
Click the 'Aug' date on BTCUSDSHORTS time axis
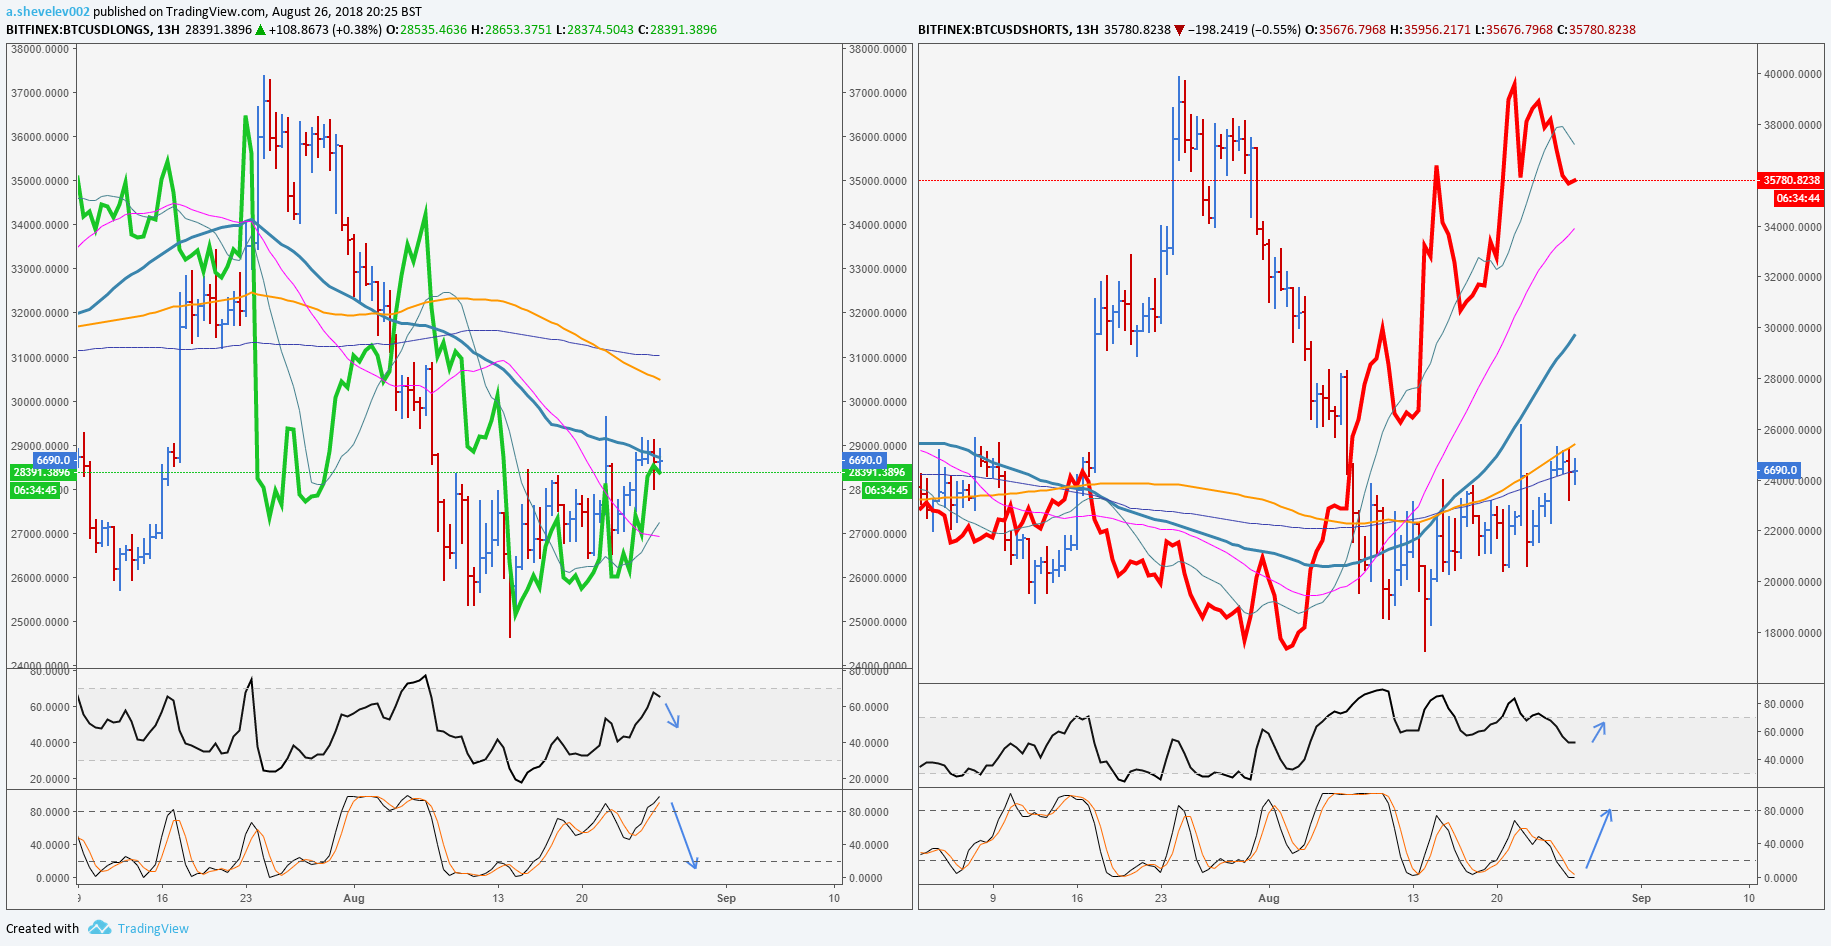(1269, 898)
